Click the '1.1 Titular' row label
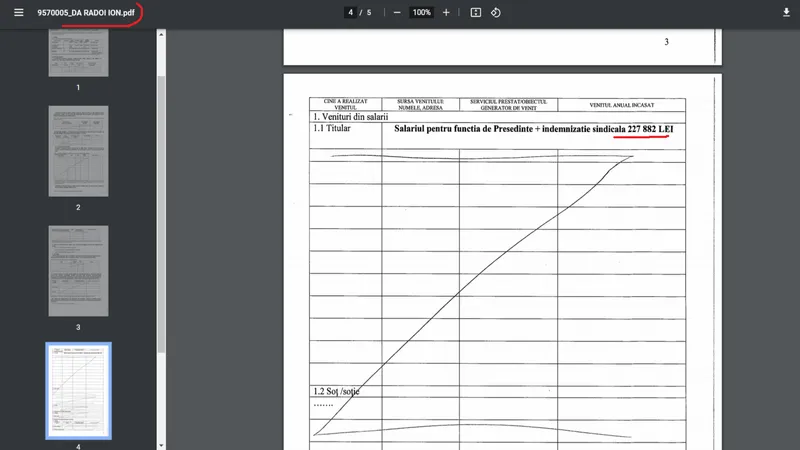The image size is (800, 450). pyautogui.click(x=332, y=128)
